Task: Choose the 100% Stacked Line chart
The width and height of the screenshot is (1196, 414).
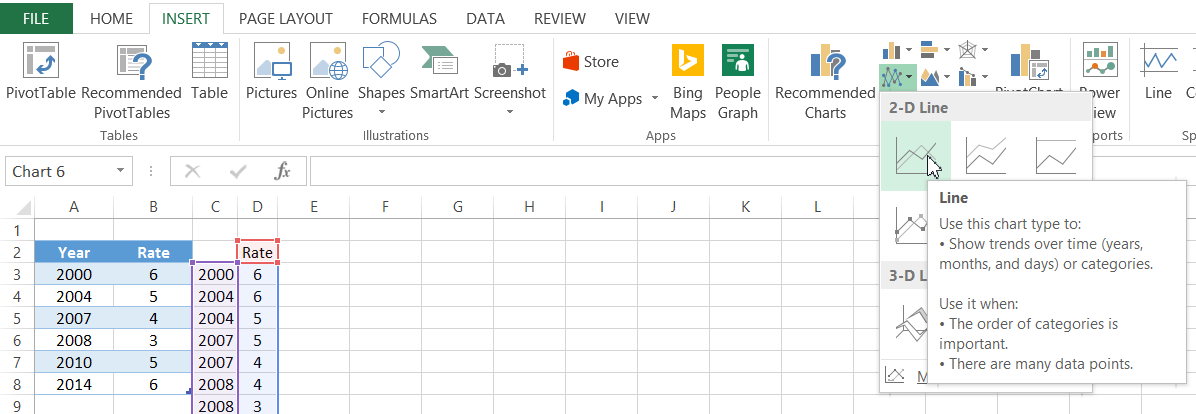Action: 1055,156
